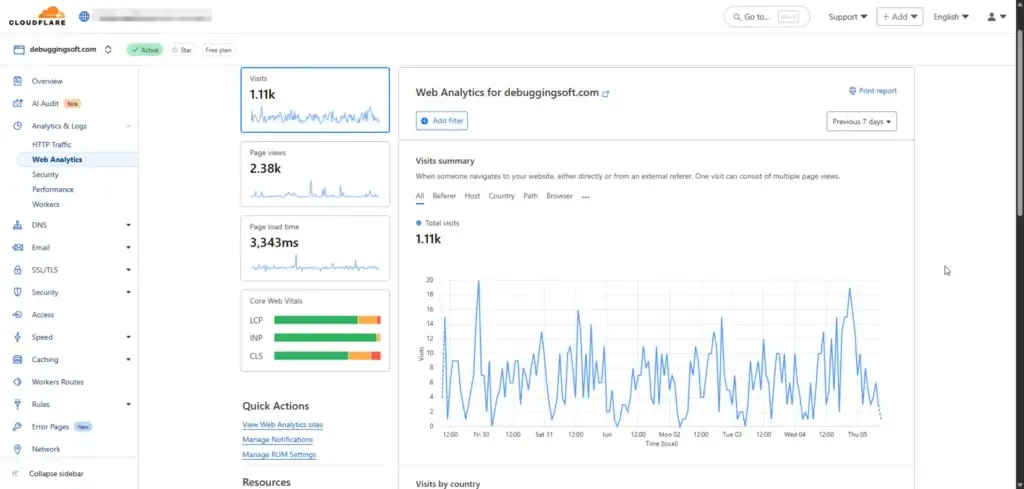
Task: Click the Print report link
Action: pyautogui.click(x=872, y=91)
